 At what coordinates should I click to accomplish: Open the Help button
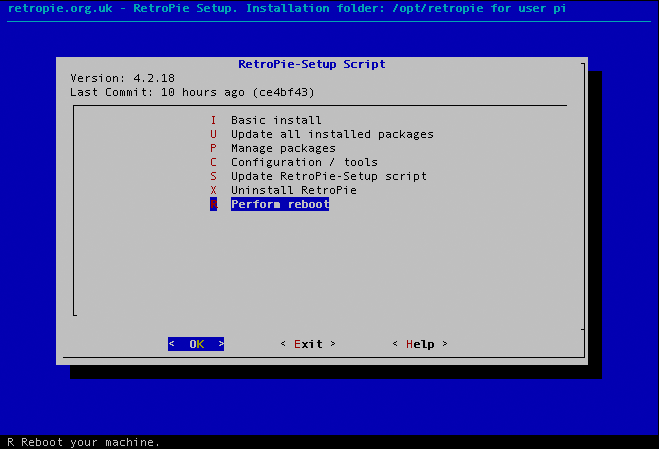click(420, 344)
